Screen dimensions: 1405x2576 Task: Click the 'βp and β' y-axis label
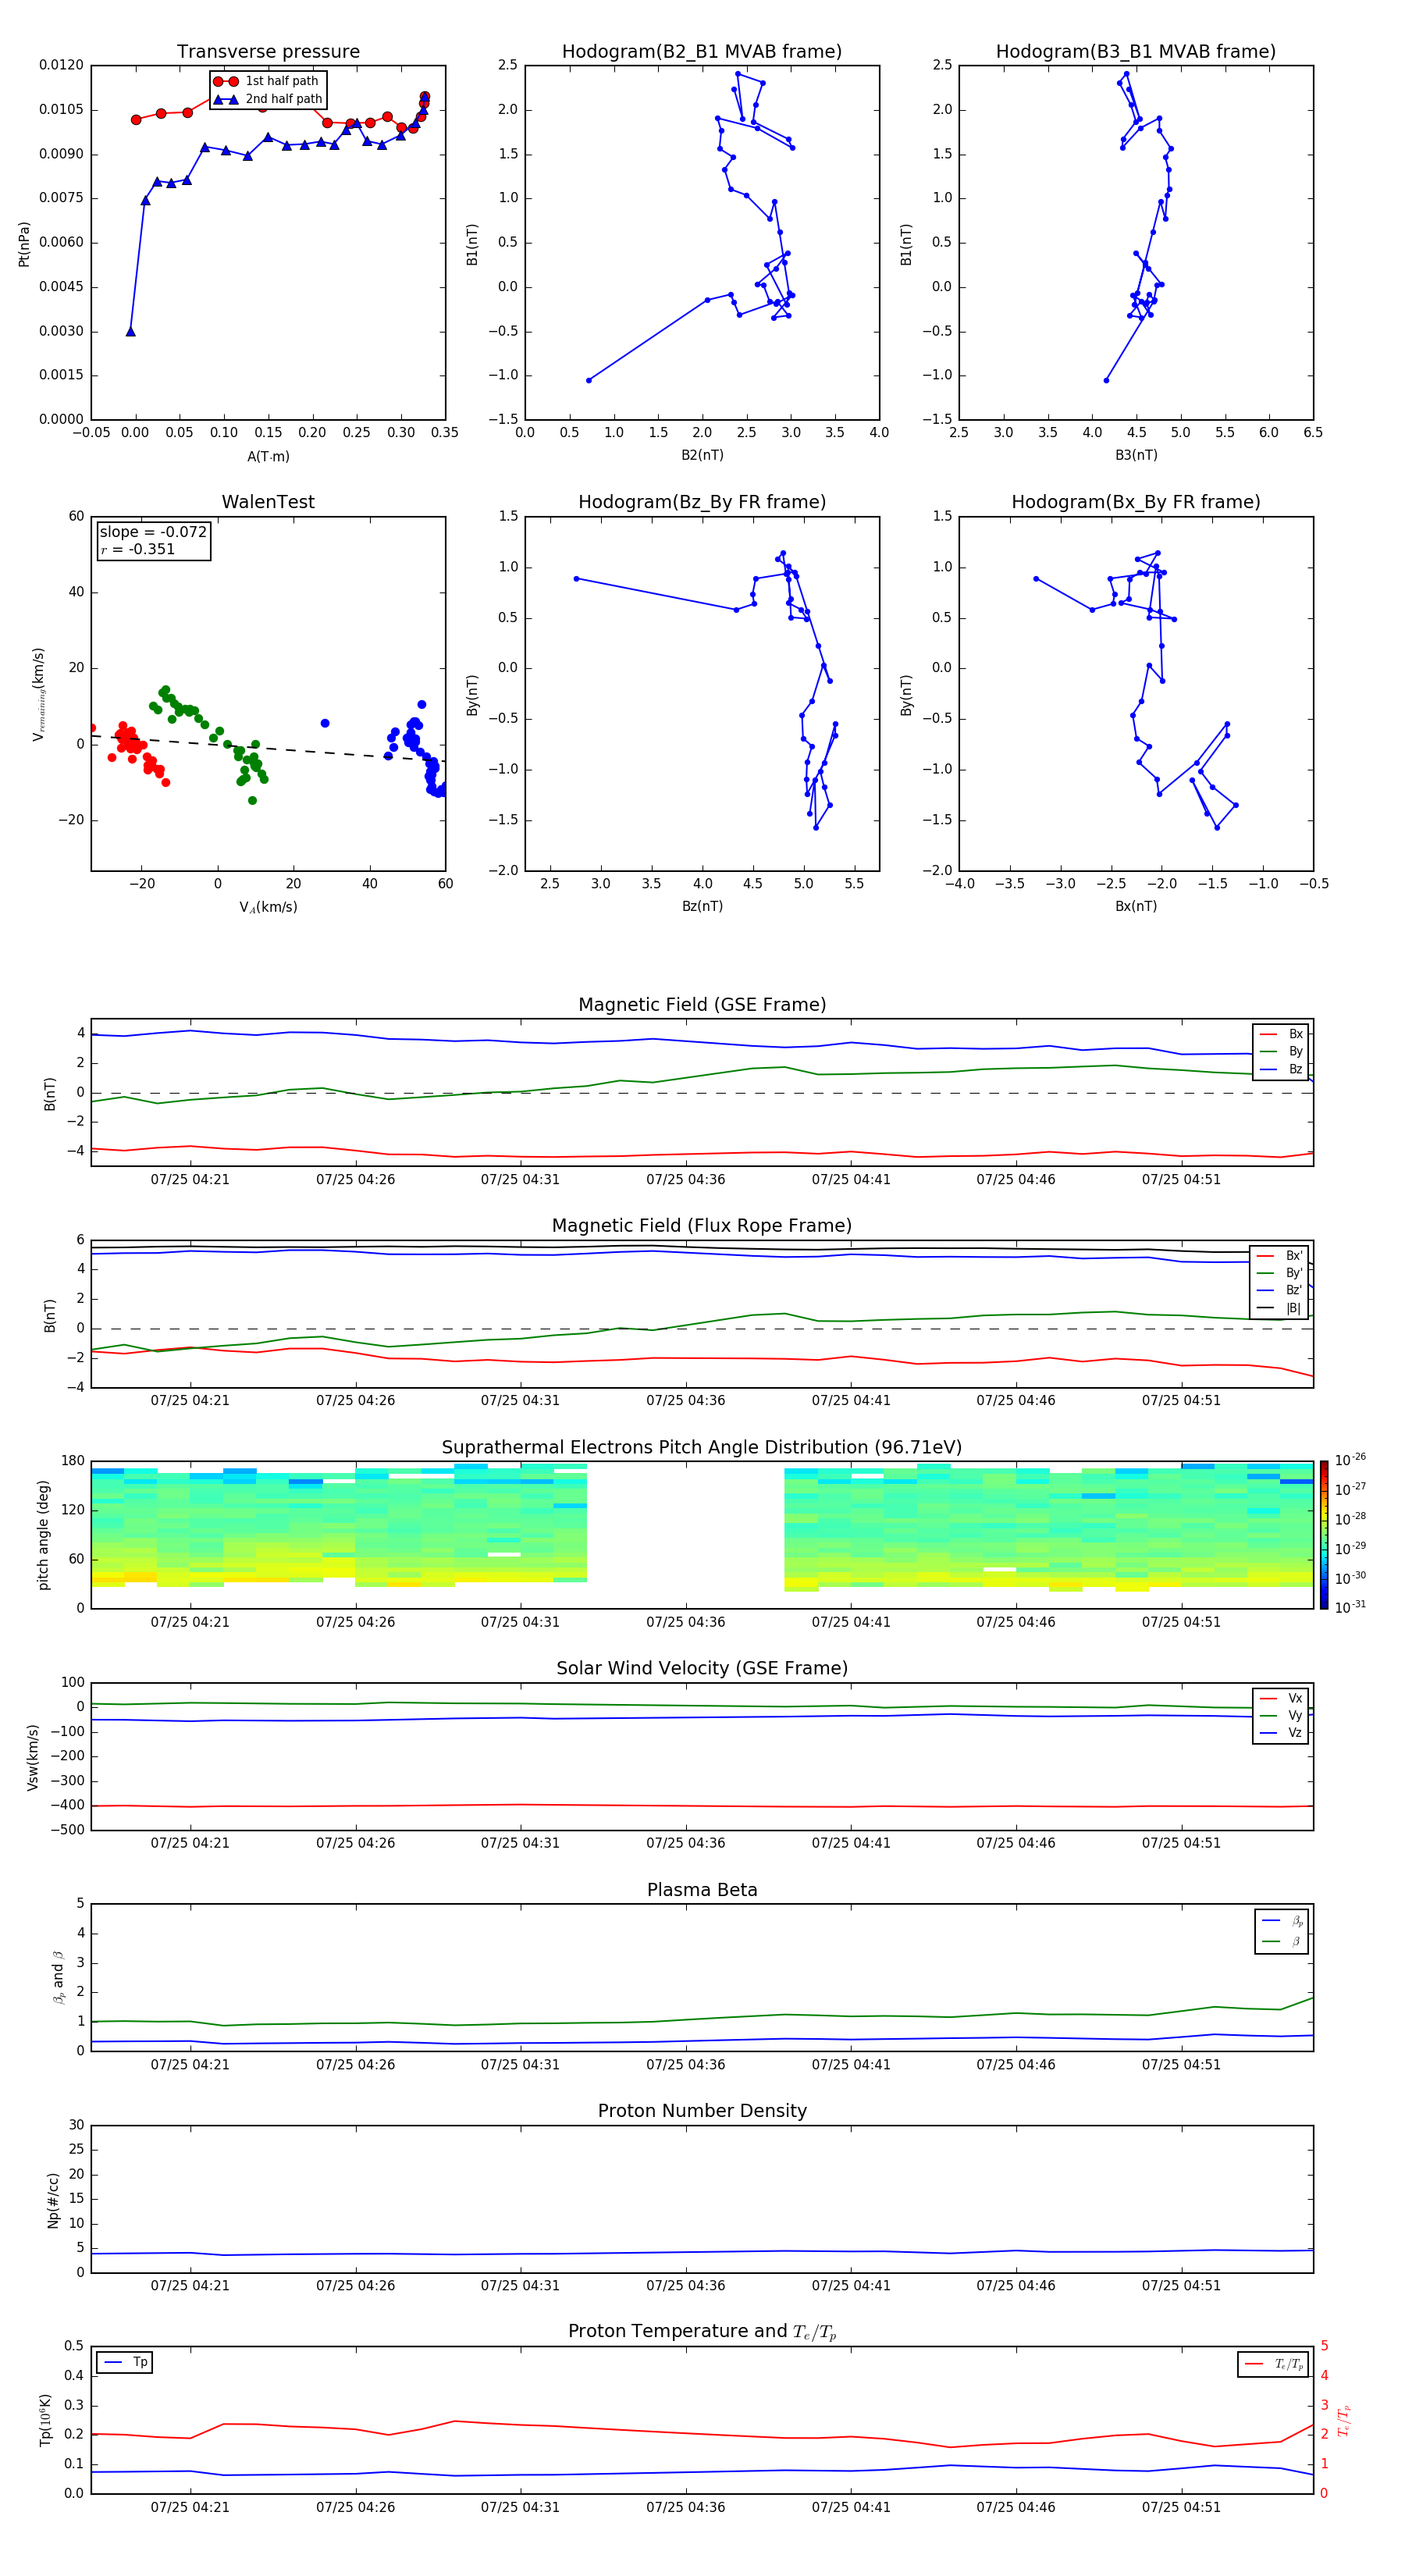58,1977
